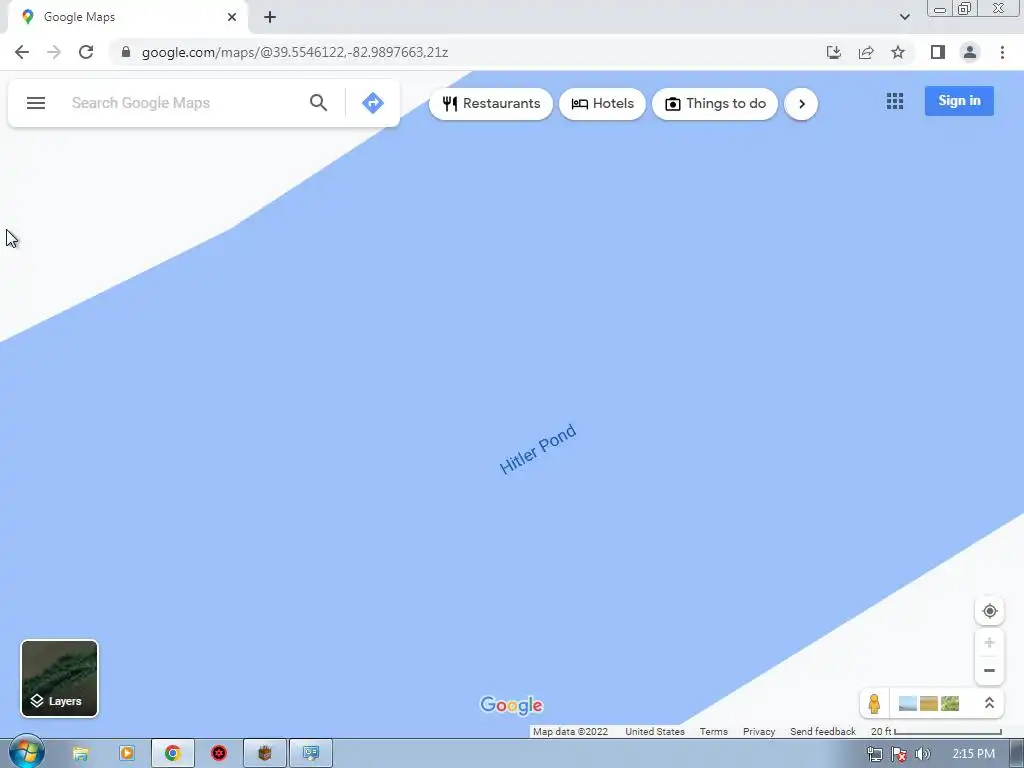Open the tab search dropdown
Viewport: 1024px width, 768px height.
point(904,17)
